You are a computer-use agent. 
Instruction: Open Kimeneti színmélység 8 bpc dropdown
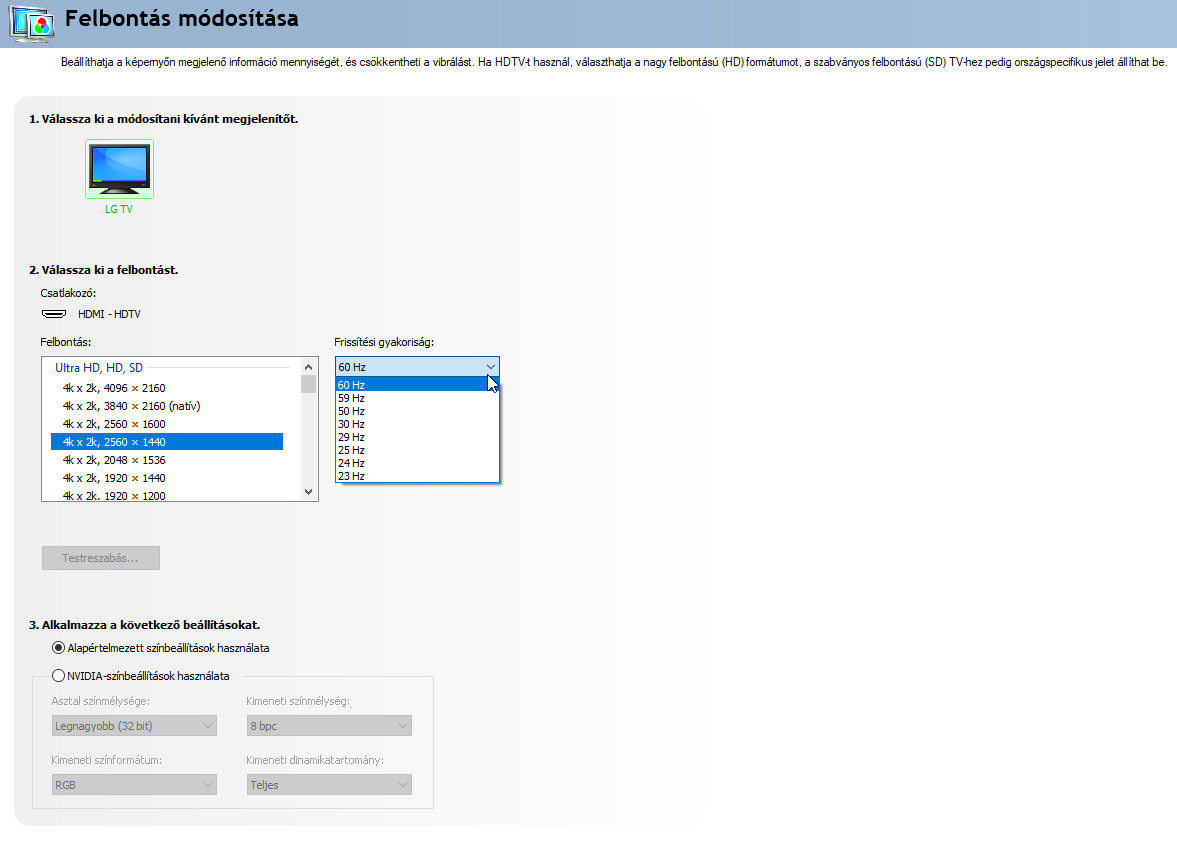pyautogui.click(x=329, y=726)
